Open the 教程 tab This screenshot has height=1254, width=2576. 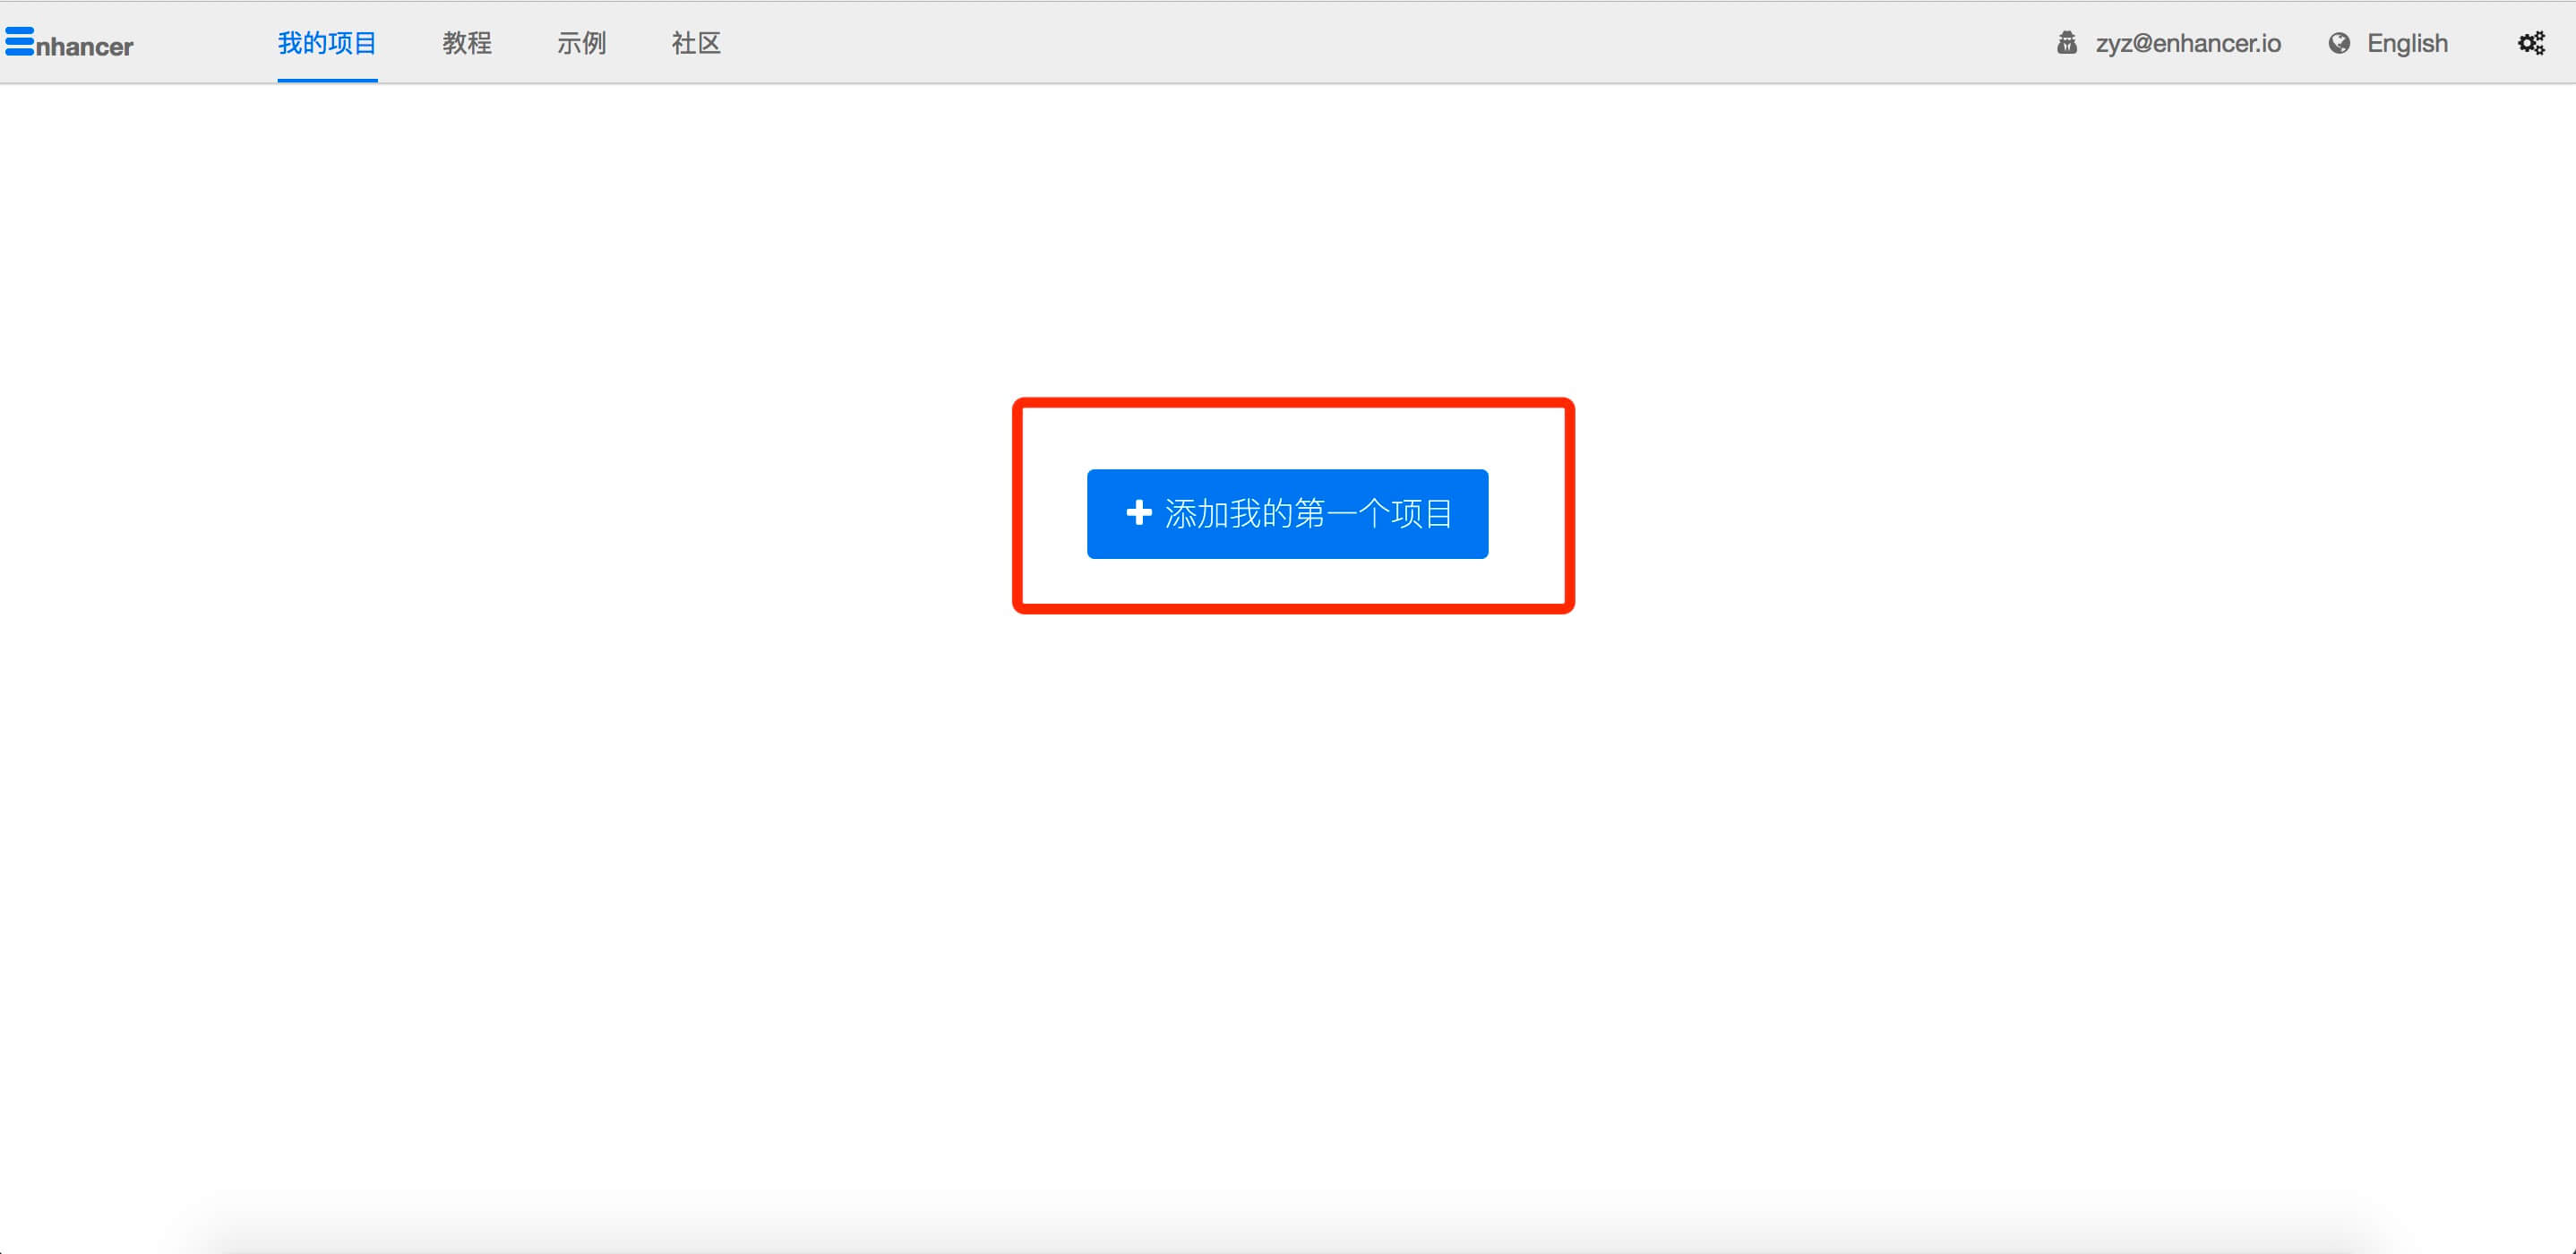(467, 43)
